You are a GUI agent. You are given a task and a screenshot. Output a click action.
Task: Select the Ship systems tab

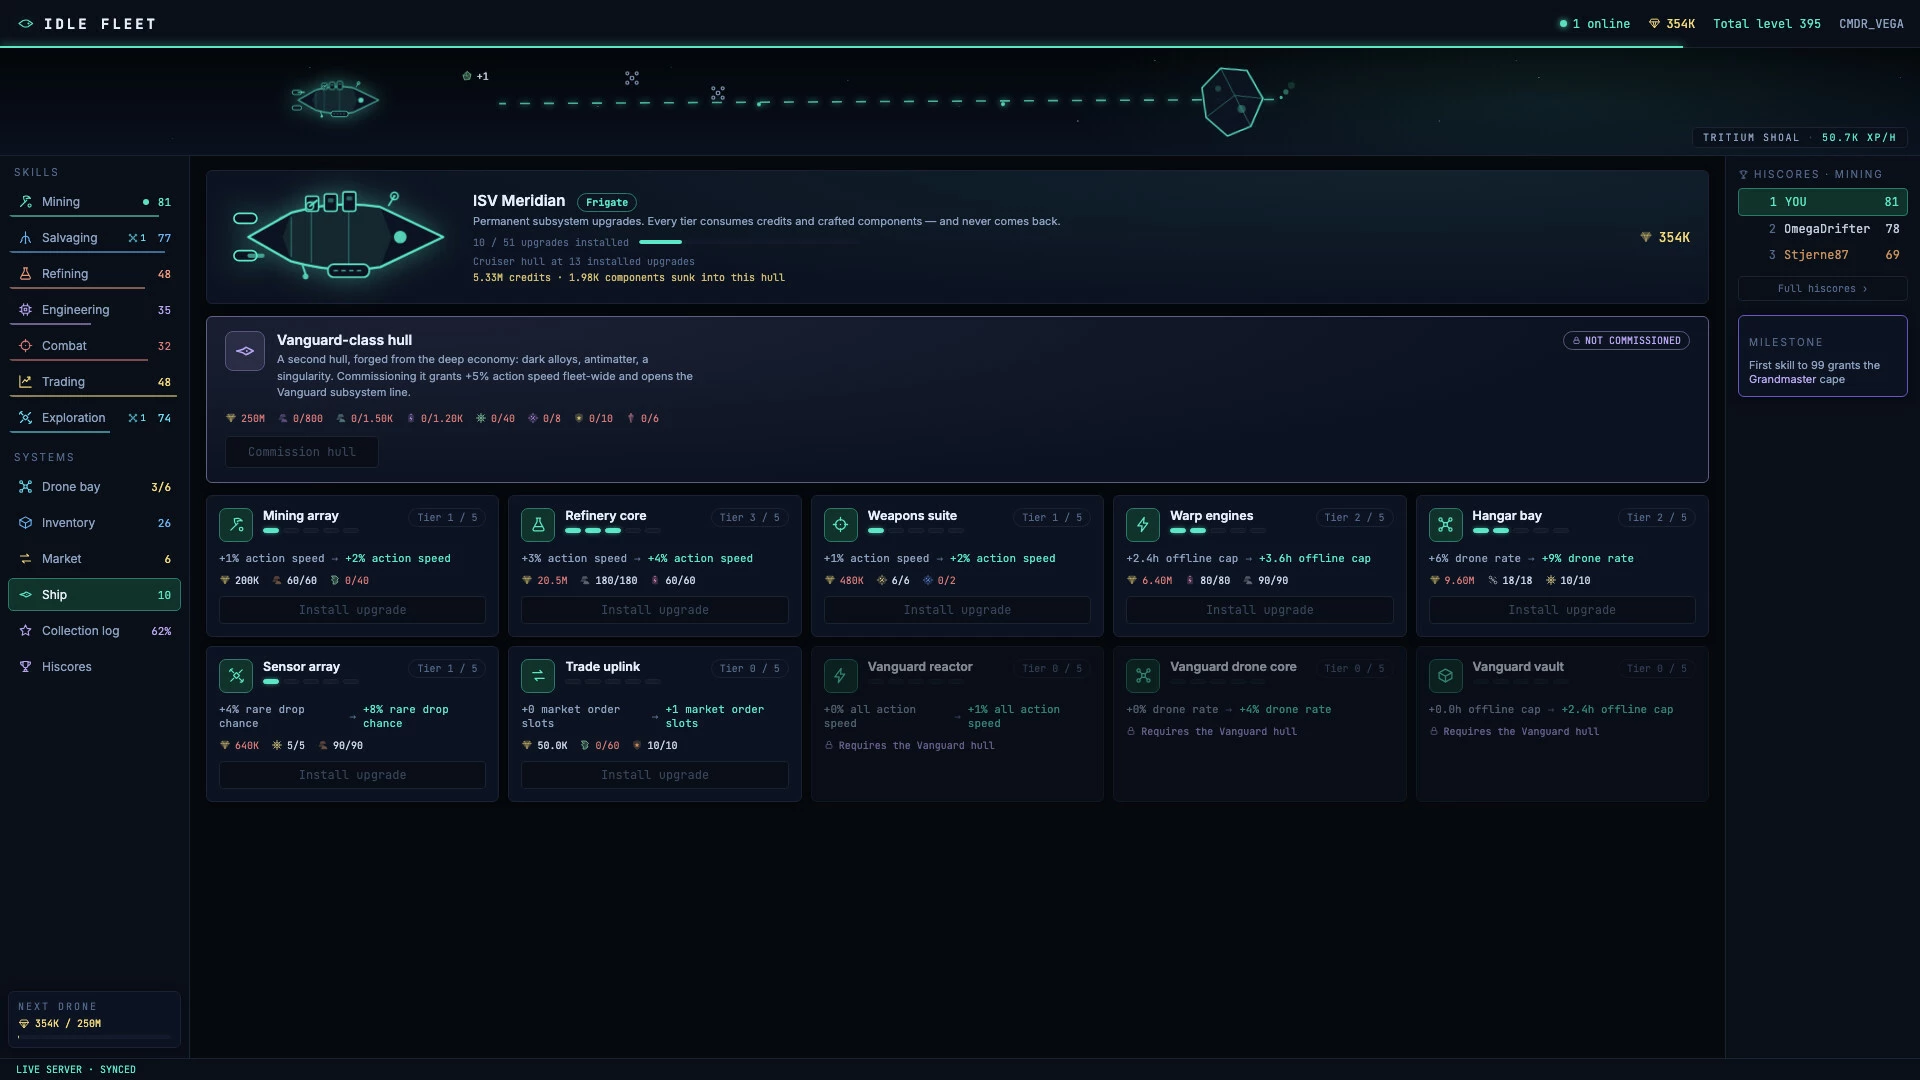(94, 595)
